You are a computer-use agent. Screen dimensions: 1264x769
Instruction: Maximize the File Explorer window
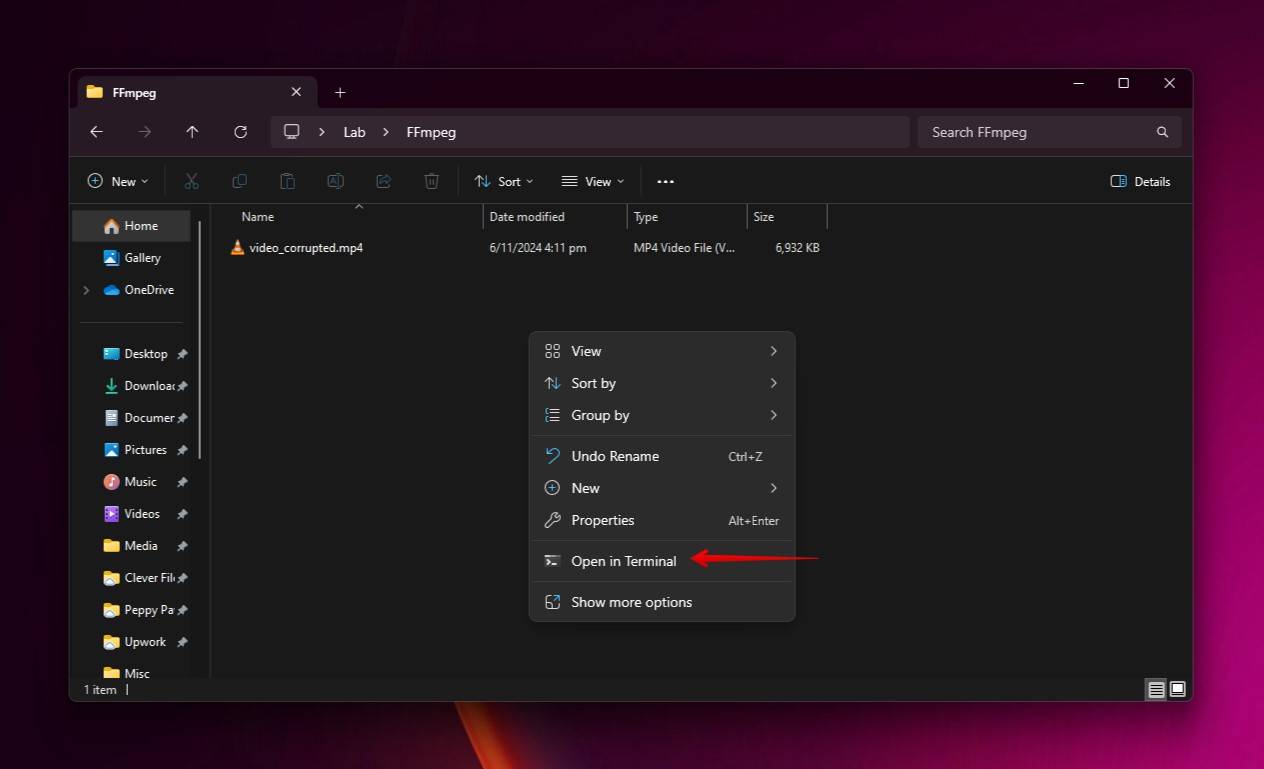pos(1123,84)
